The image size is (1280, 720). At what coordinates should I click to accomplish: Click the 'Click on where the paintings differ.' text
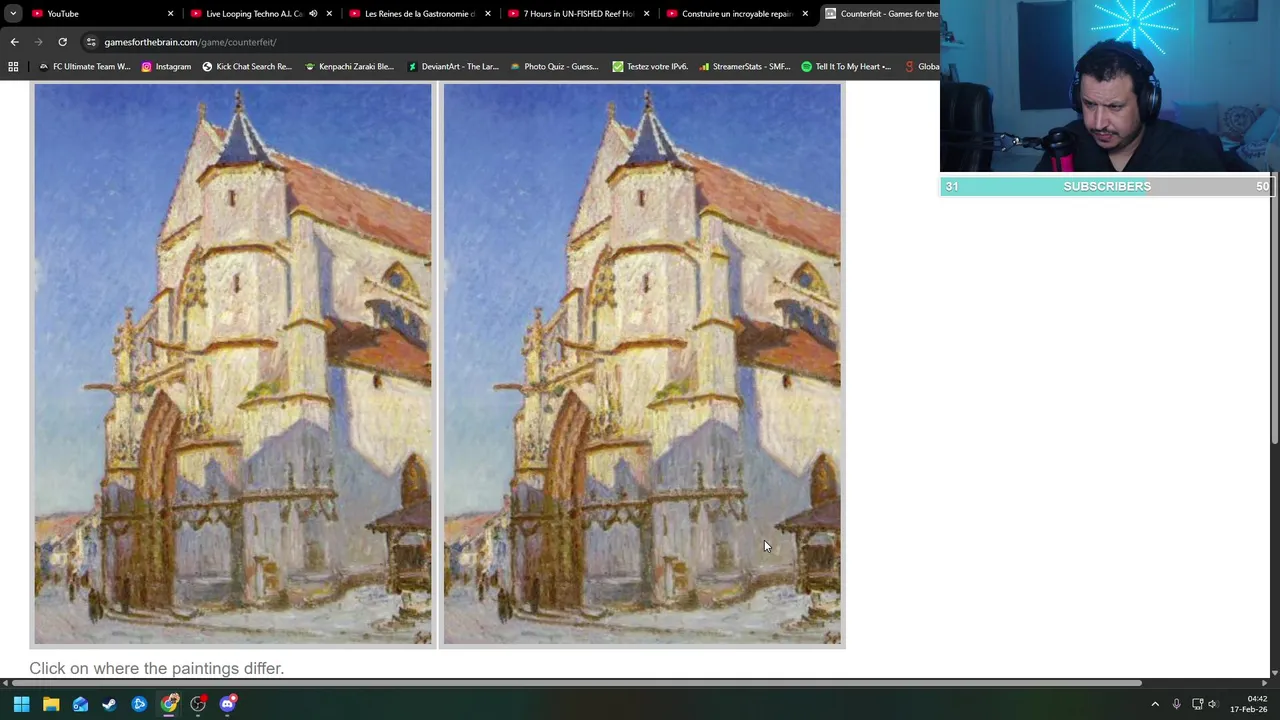coord(157,668)
